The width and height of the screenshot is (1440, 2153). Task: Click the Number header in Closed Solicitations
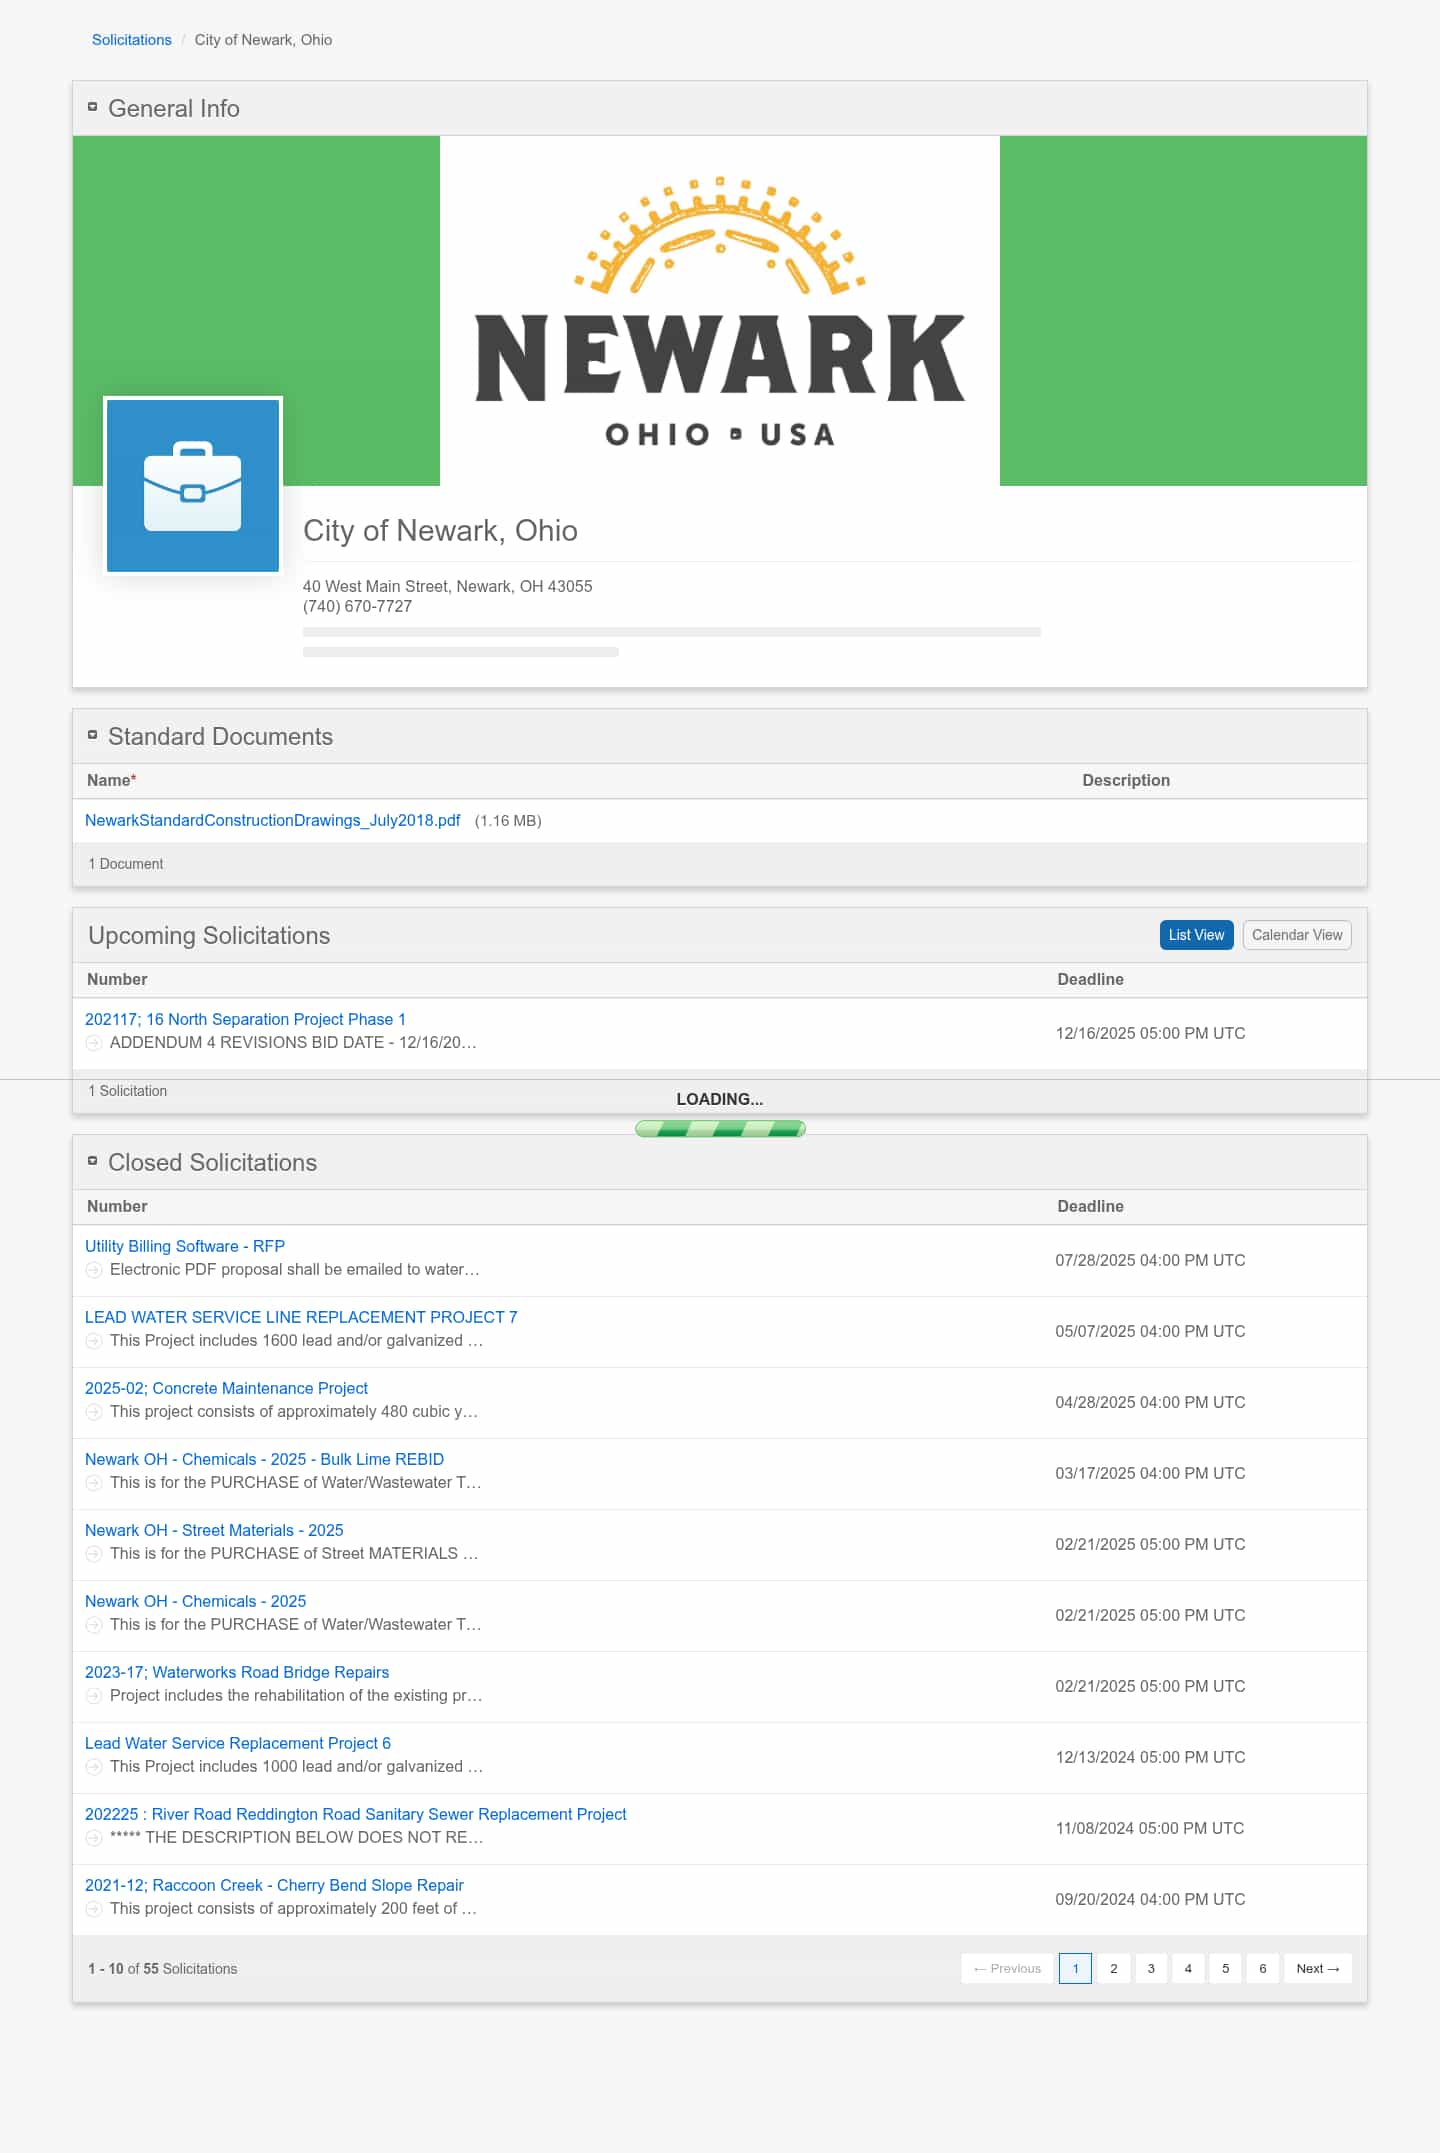[x=117, y=1206]
